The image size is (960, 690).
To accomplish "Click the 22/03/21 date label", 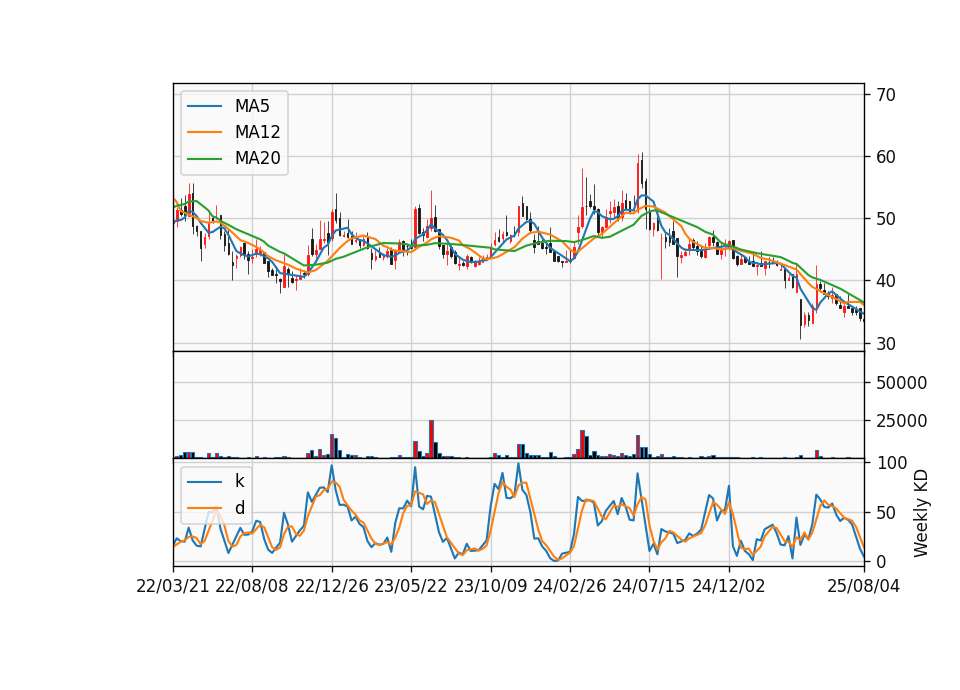I will (x=173, y=586).
